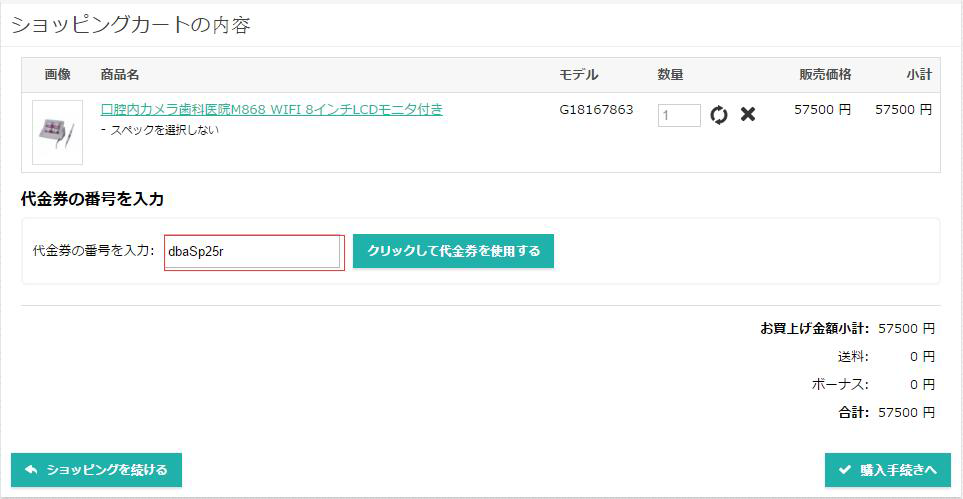
Task: Click the refresh quantity icon
Action: (x=719, y=115)
